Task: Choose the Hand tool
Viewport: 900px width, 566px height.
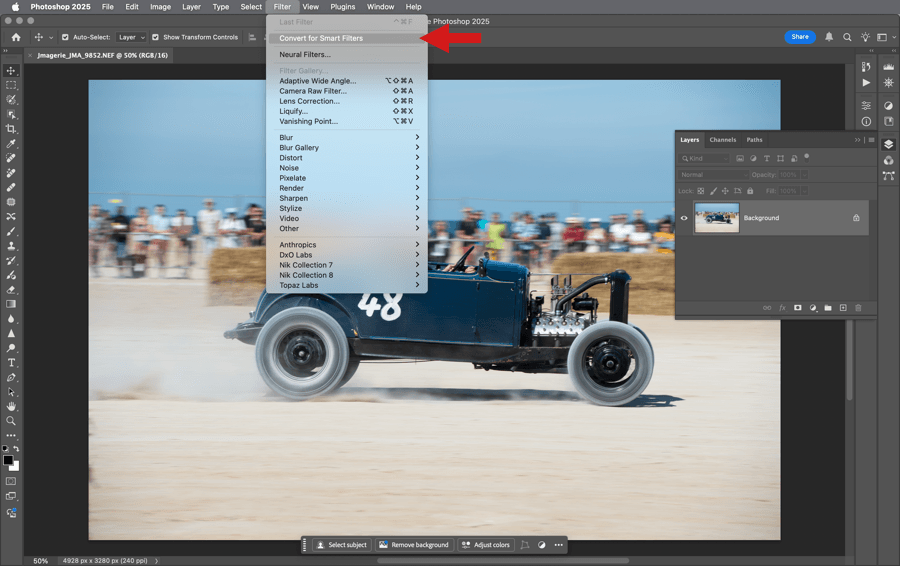Action: coord(12,407)
